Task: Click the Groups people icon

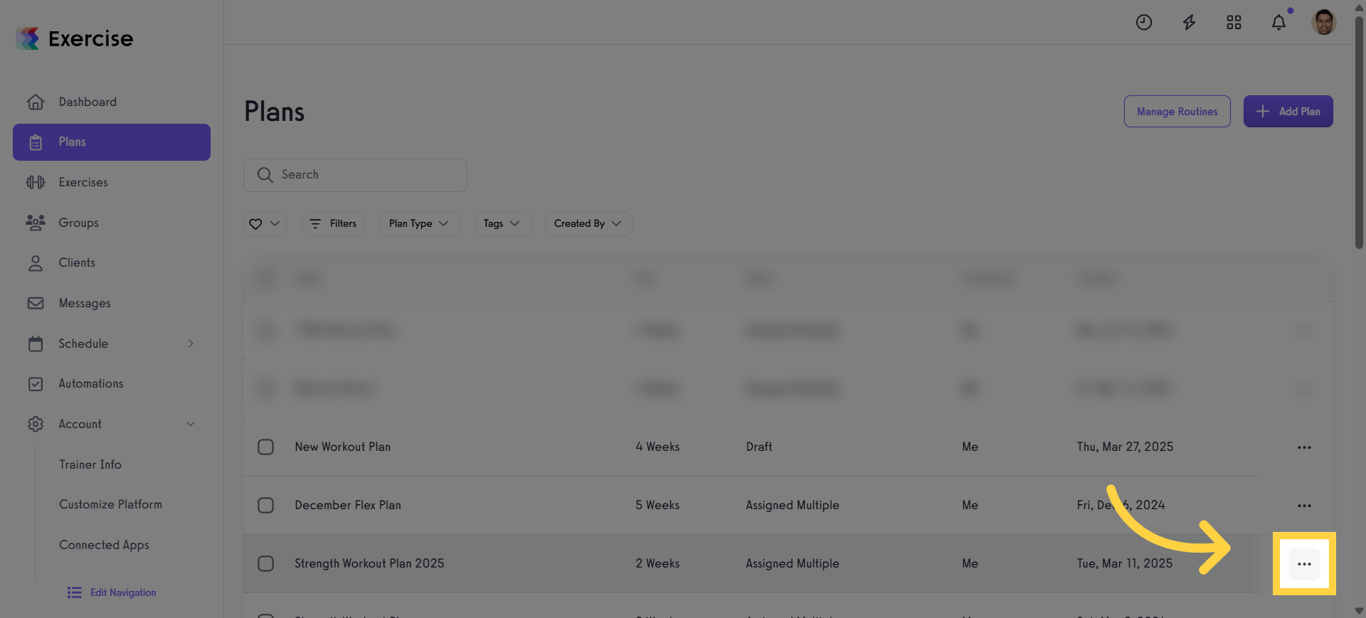Action: tap(35, 223)
